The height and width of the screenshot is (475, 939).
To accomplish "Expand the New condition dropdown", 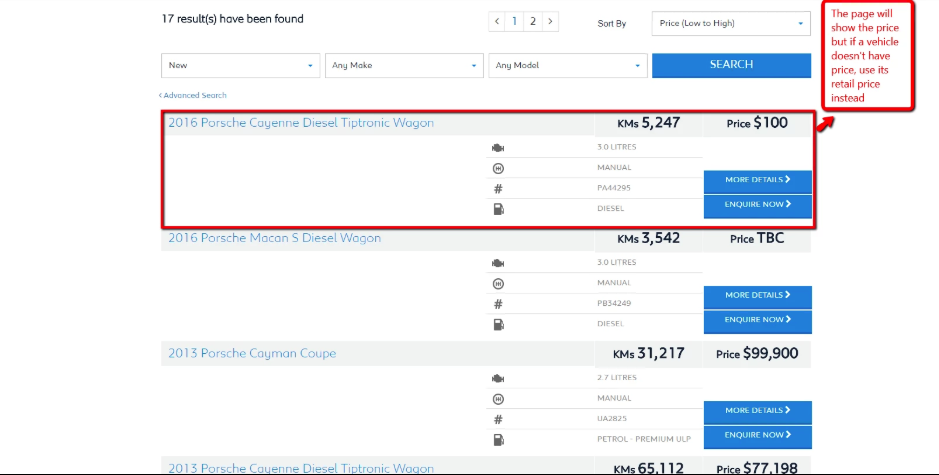I will [240, 65].
